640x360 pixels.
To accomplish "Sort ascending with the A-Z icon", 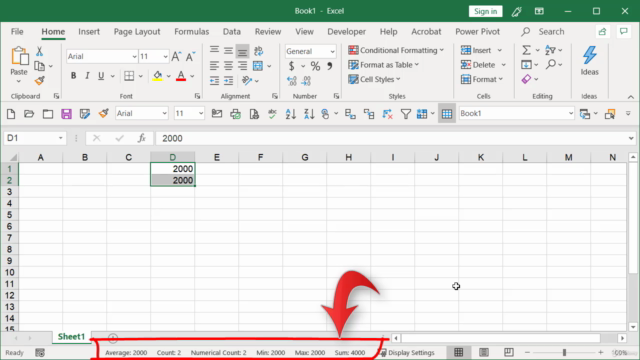I will click(x=291, y=114).
